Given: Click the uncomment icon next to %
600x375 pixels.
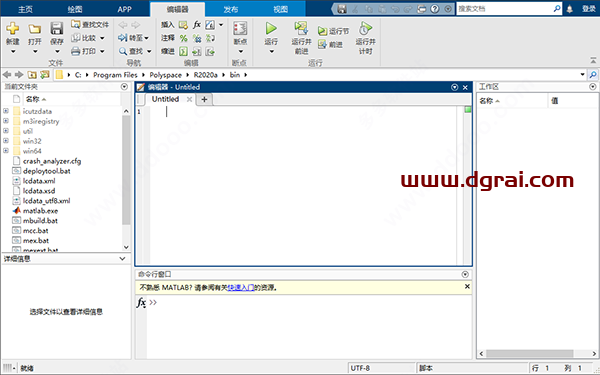Looking at the screenshot, I should pyautogui.click(x=197, y=38).
